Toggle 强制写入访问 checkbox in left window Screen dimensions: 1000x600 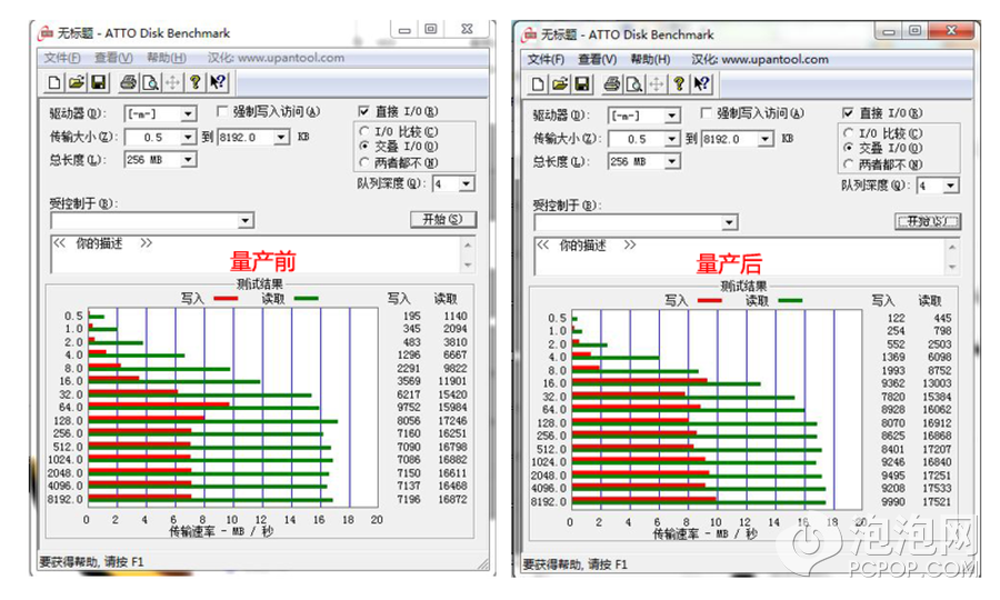(222, 112)
